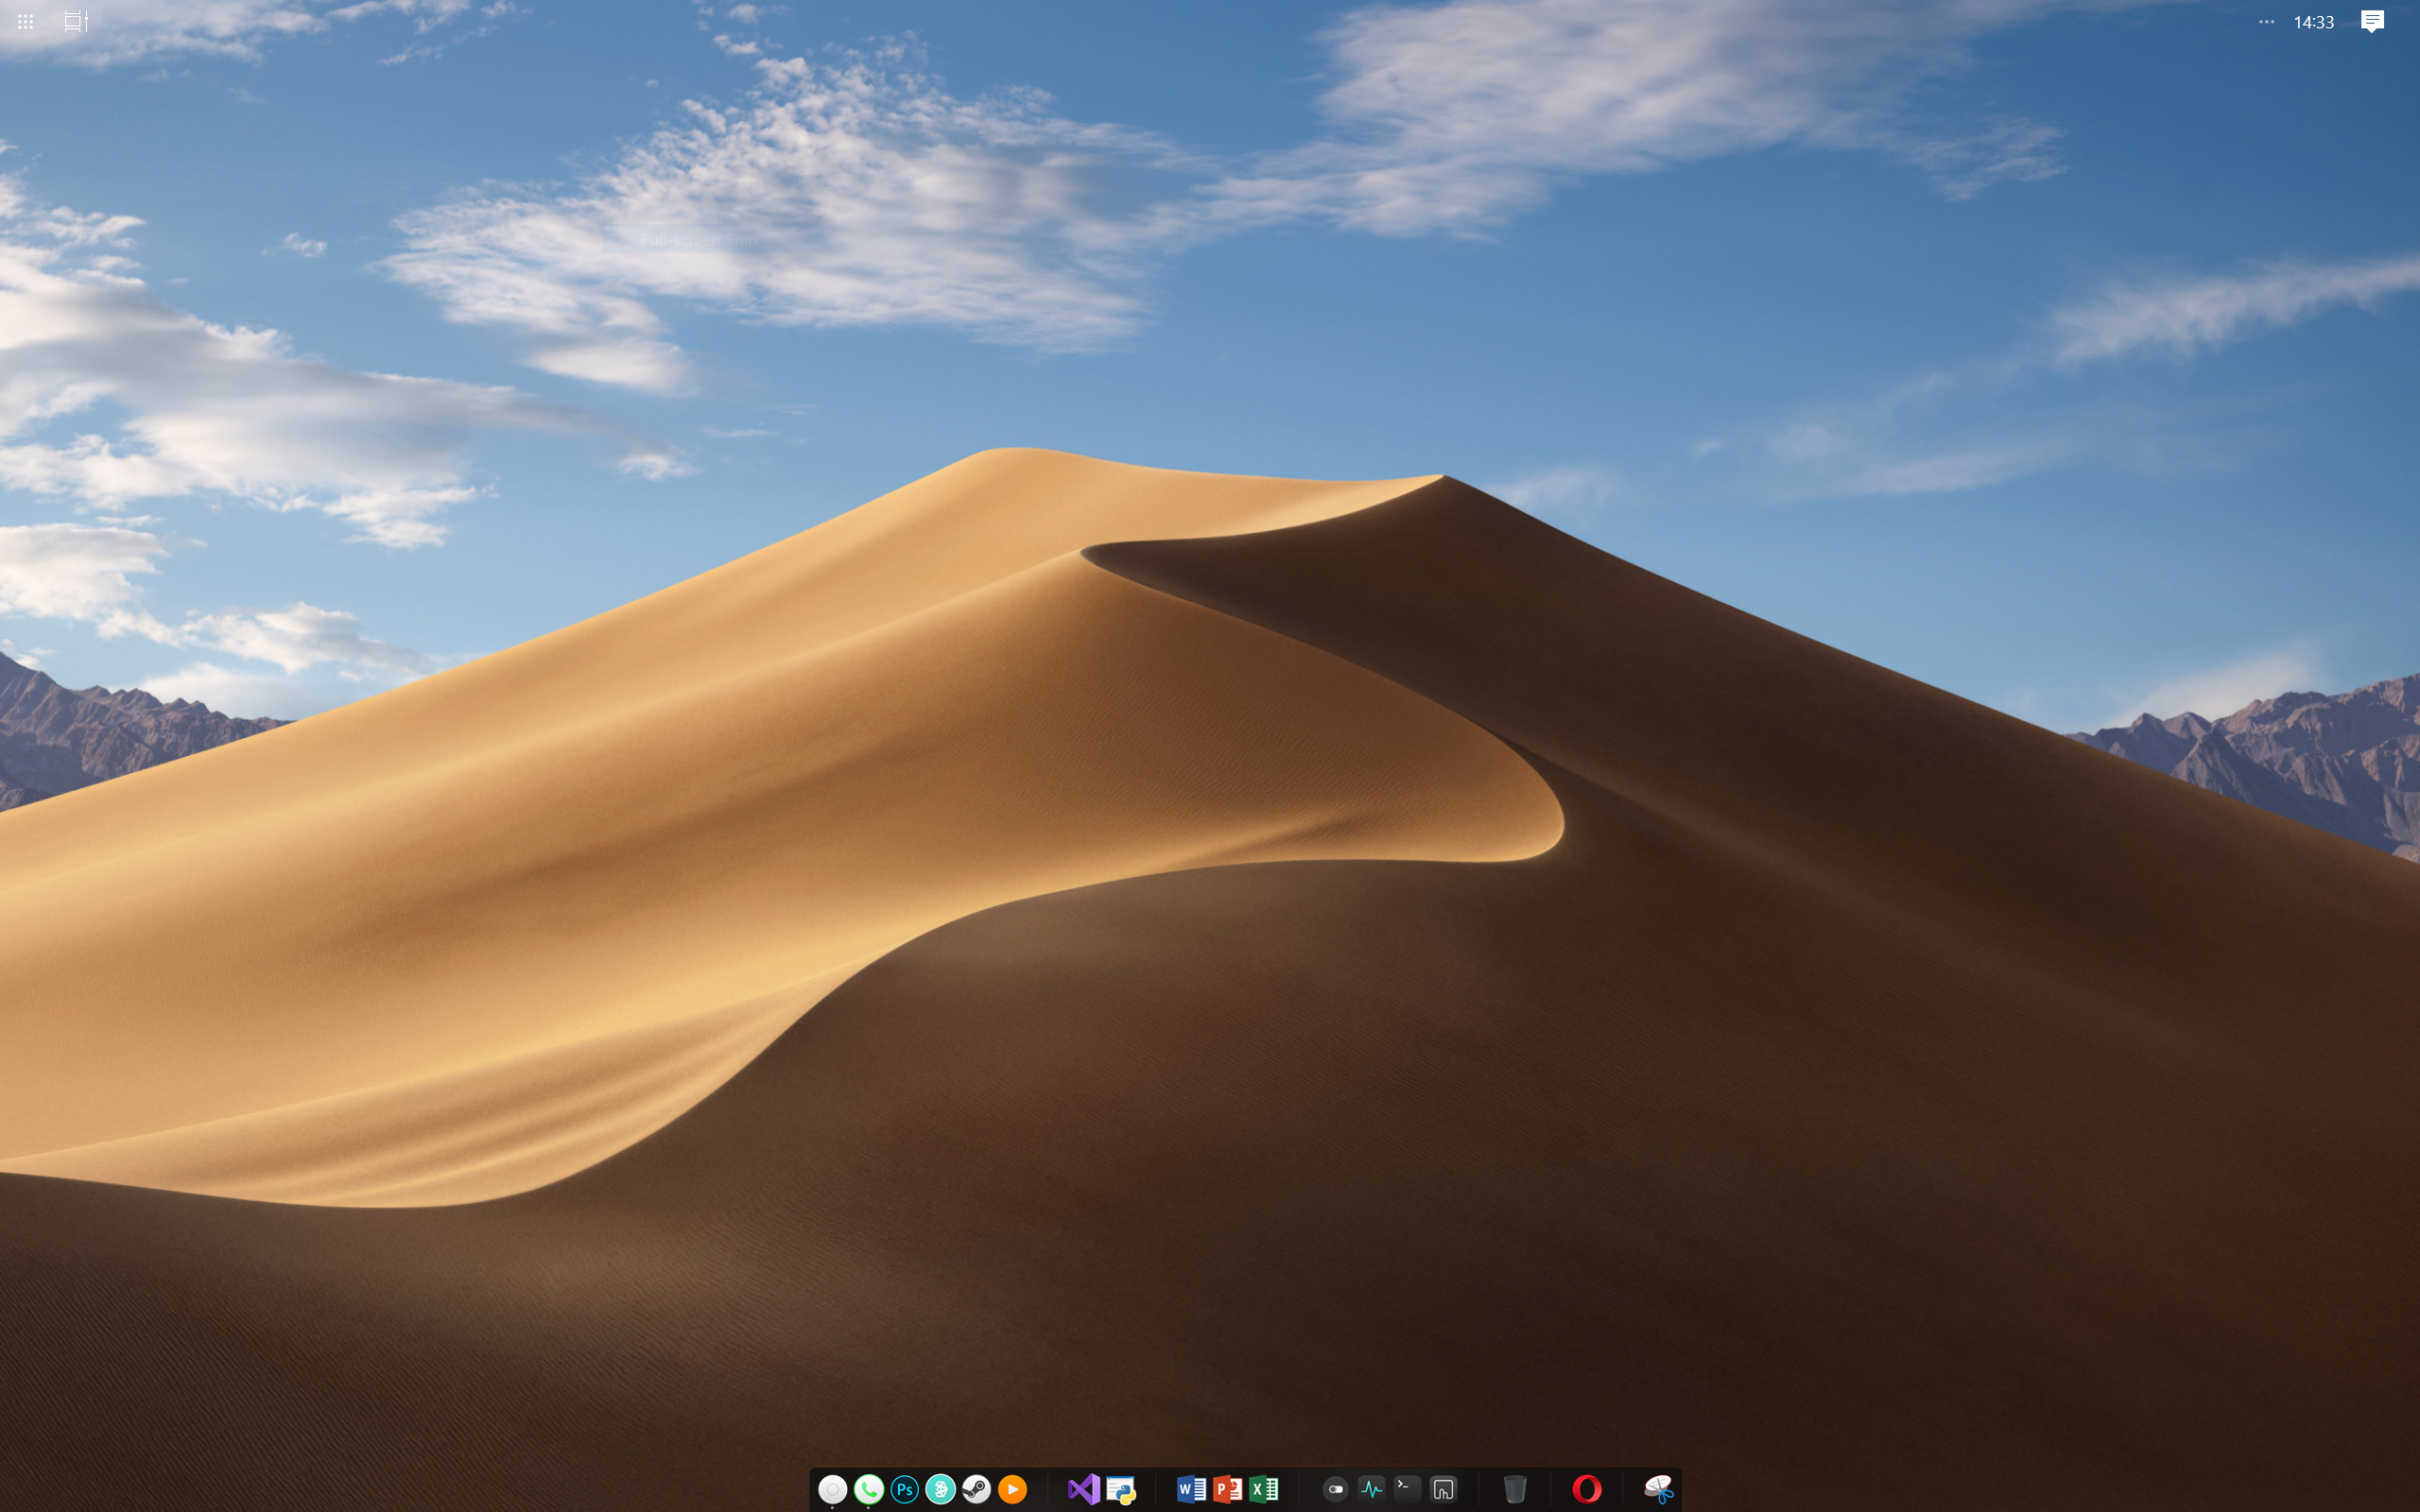Expand the three-dot overflow tray menu
The image size is (2420, 1512).
pyautogui.click(x=2266, y=22)
